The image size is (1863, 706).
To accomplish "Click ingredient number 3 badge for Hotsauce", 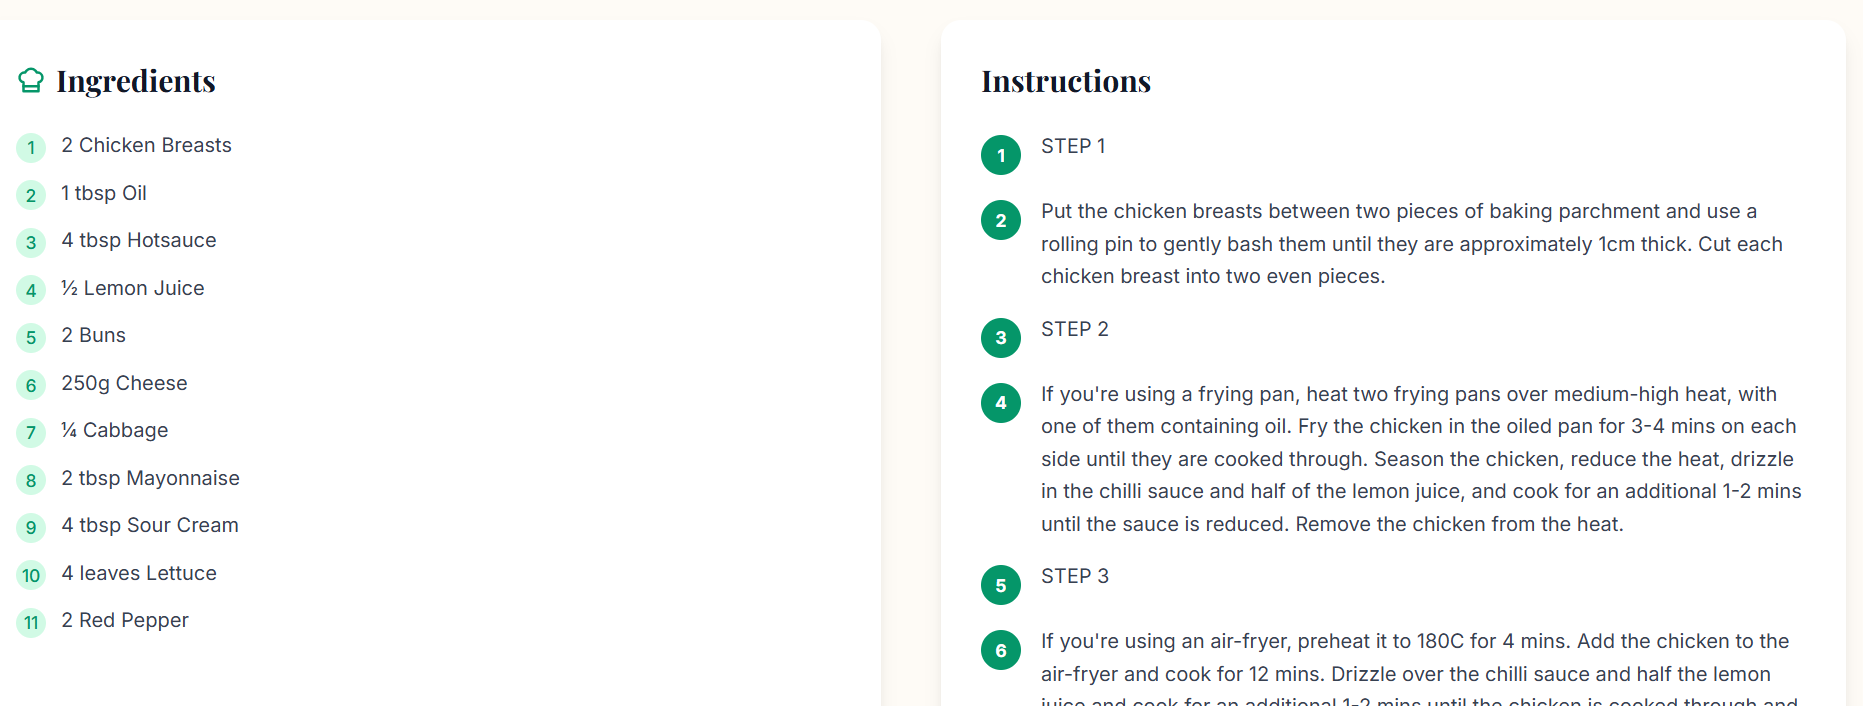I will coord(31,243).
